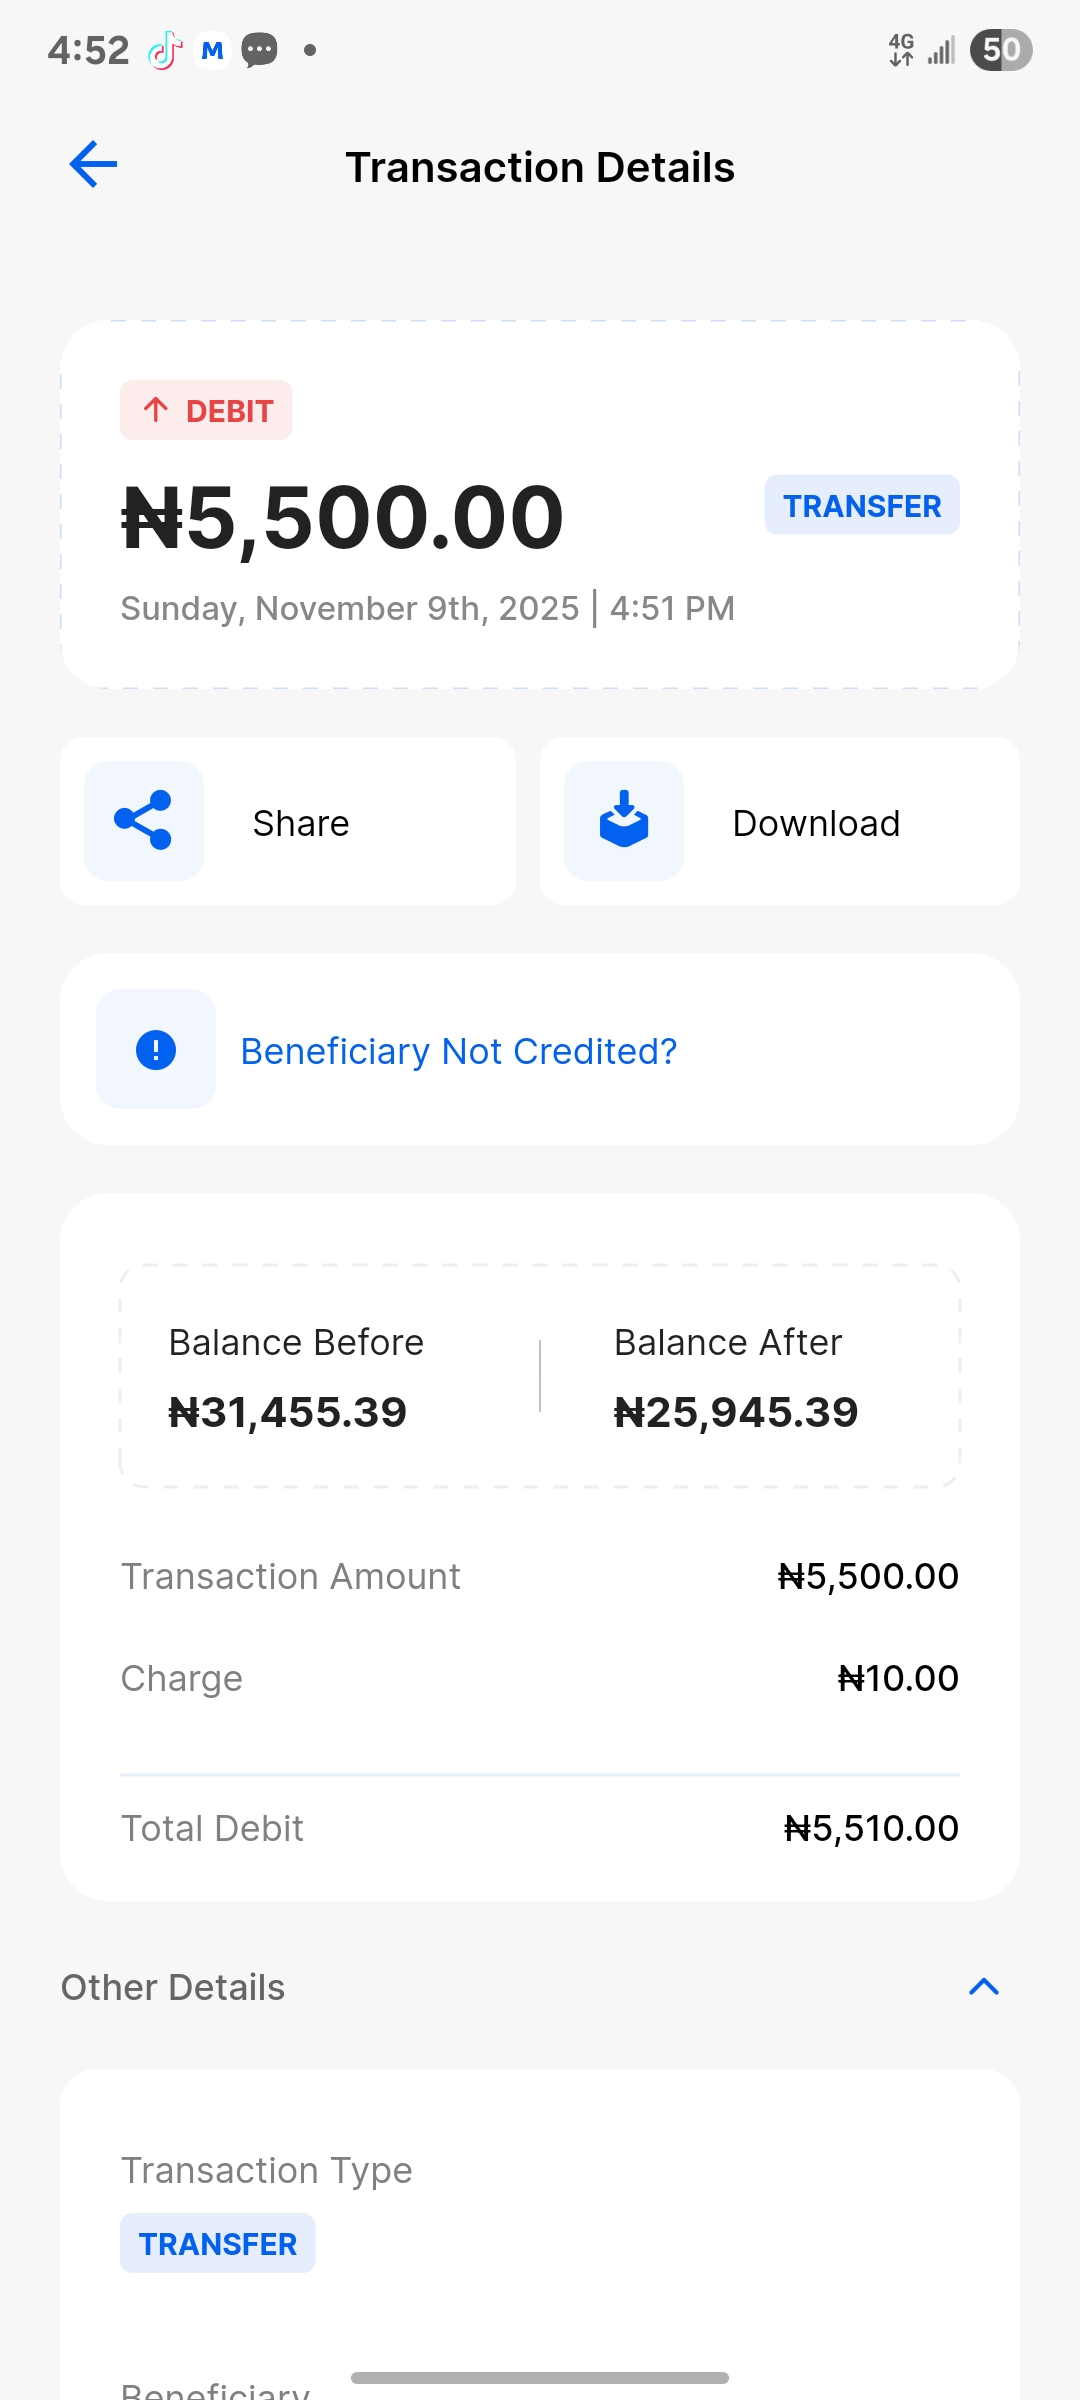Tap the TRANSFER badge under Transaction Type
This screenshot has height=2400, width=1080.
(x=218, y=2244)
